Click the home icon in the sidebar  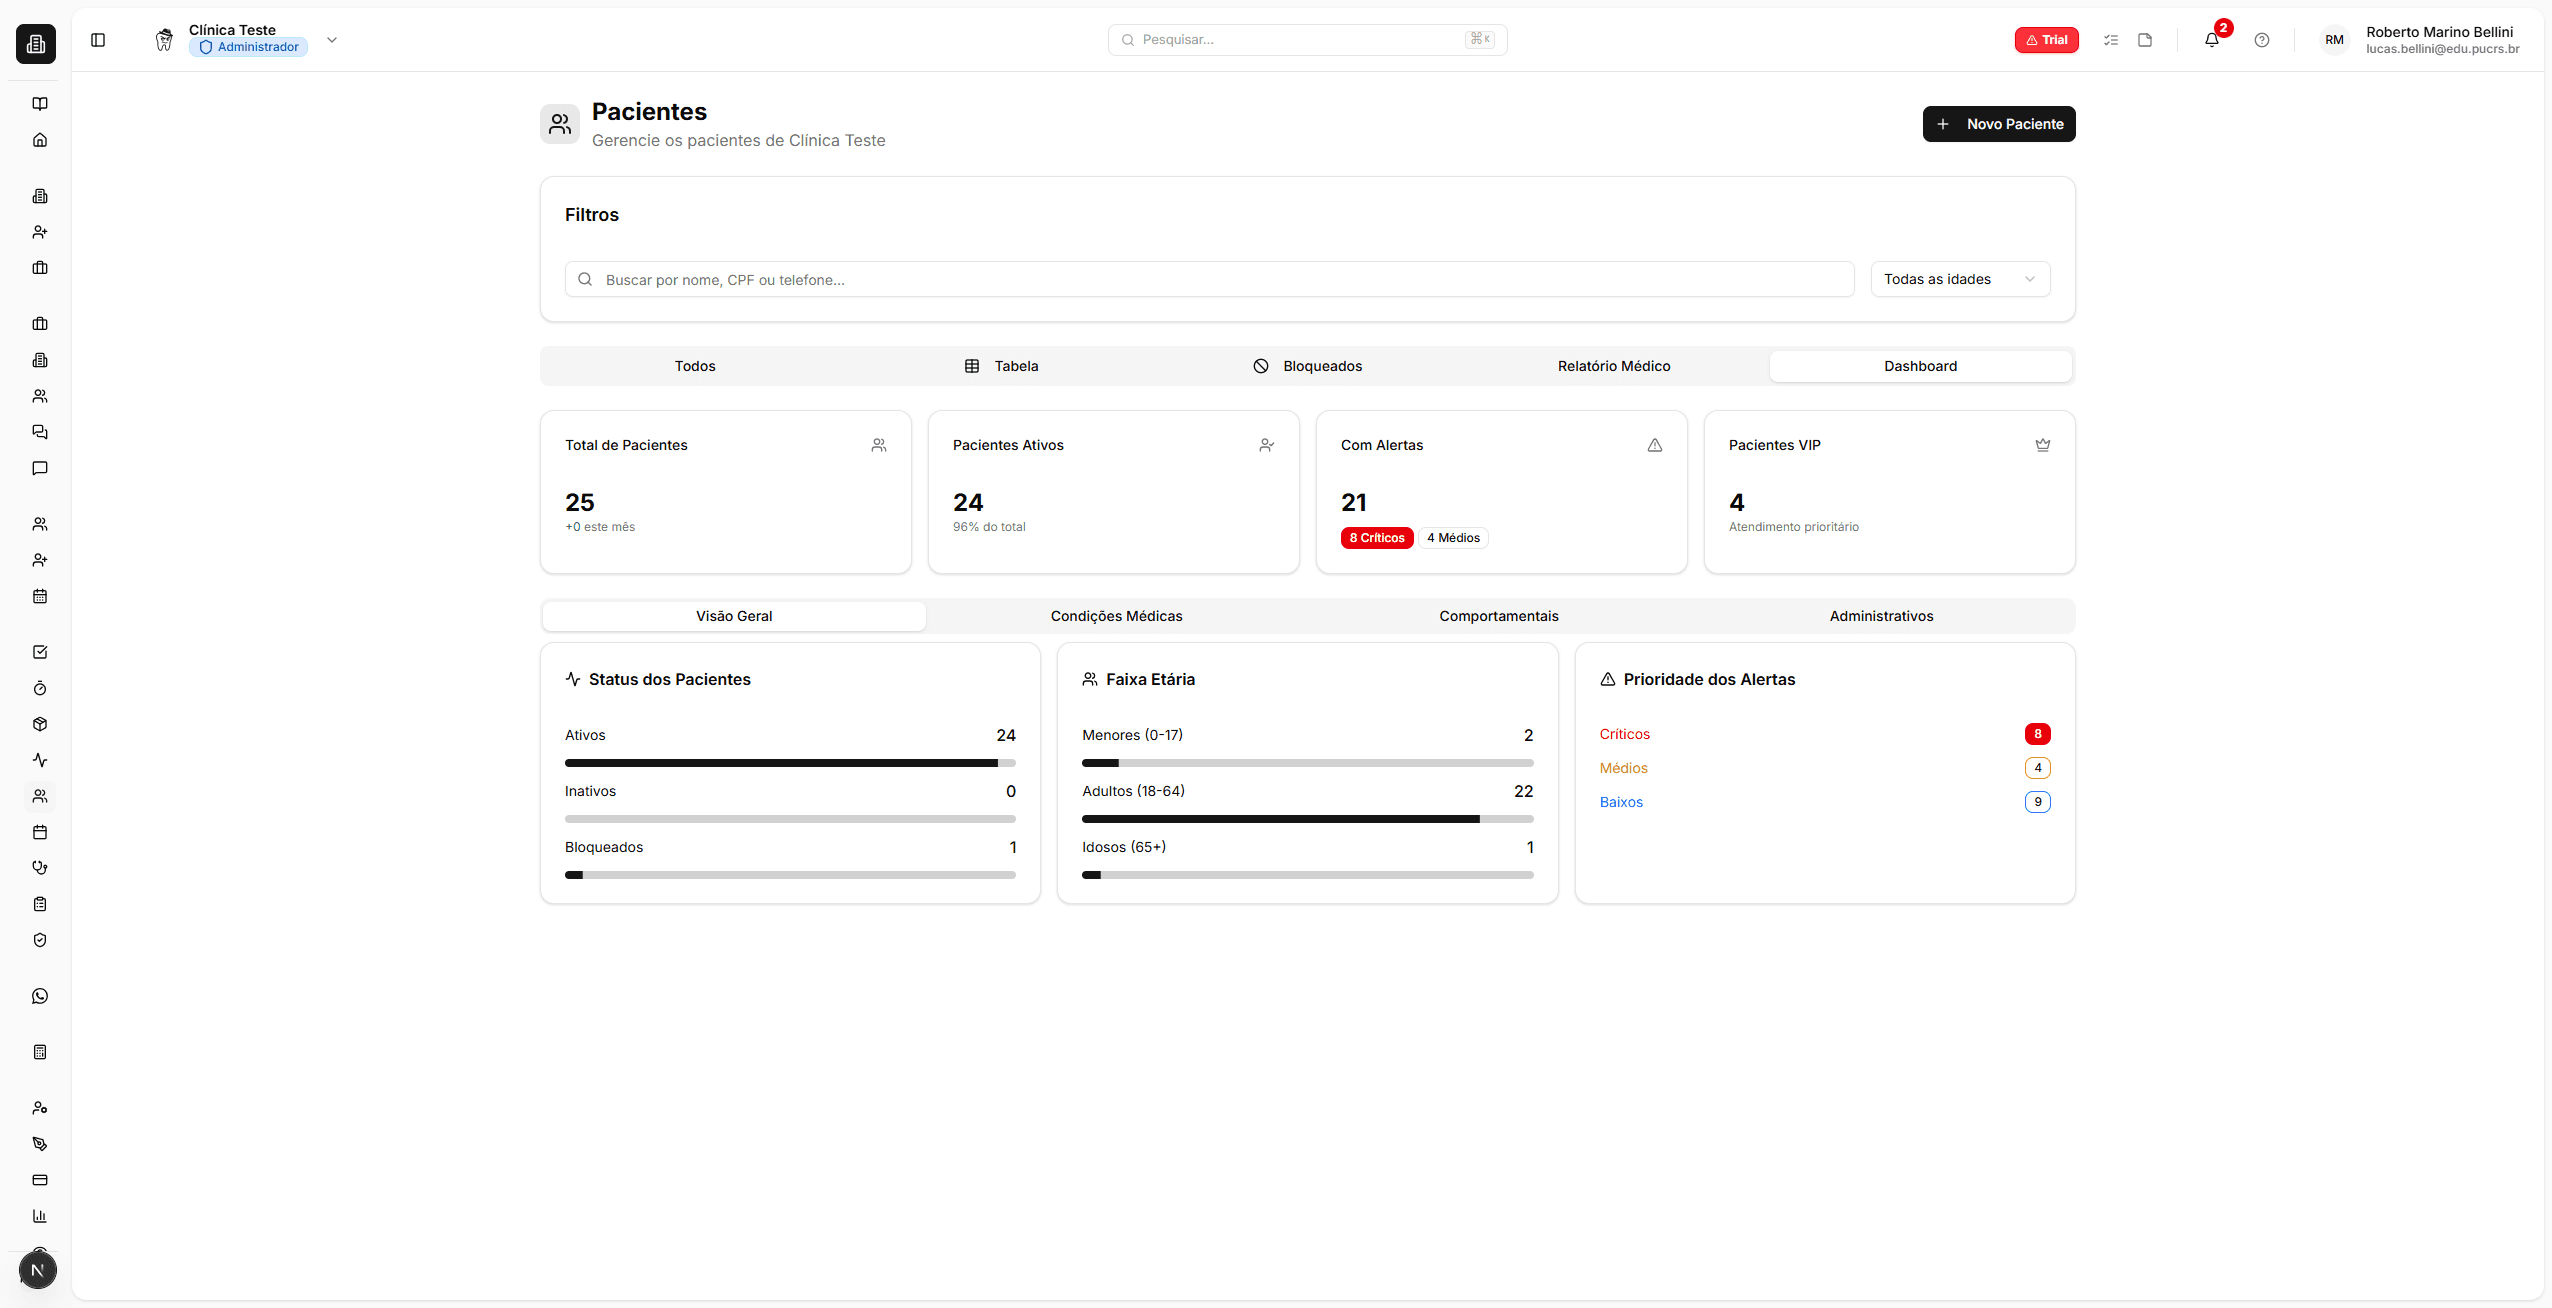pos(40,140)
